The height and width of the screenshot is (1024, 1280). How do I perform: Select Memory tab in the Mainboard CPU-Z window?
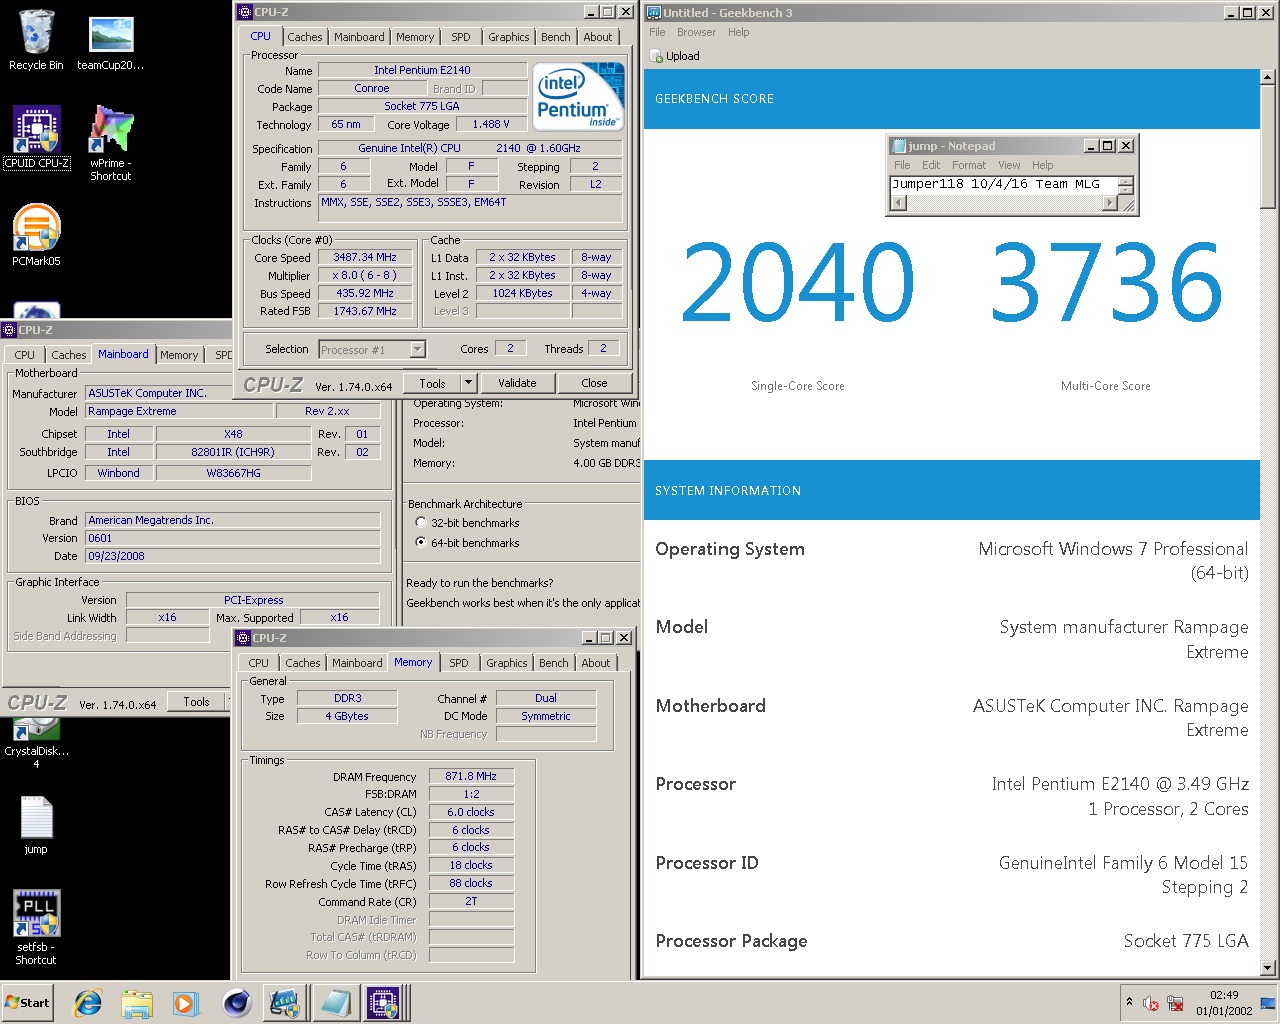[x=179, y=355]
